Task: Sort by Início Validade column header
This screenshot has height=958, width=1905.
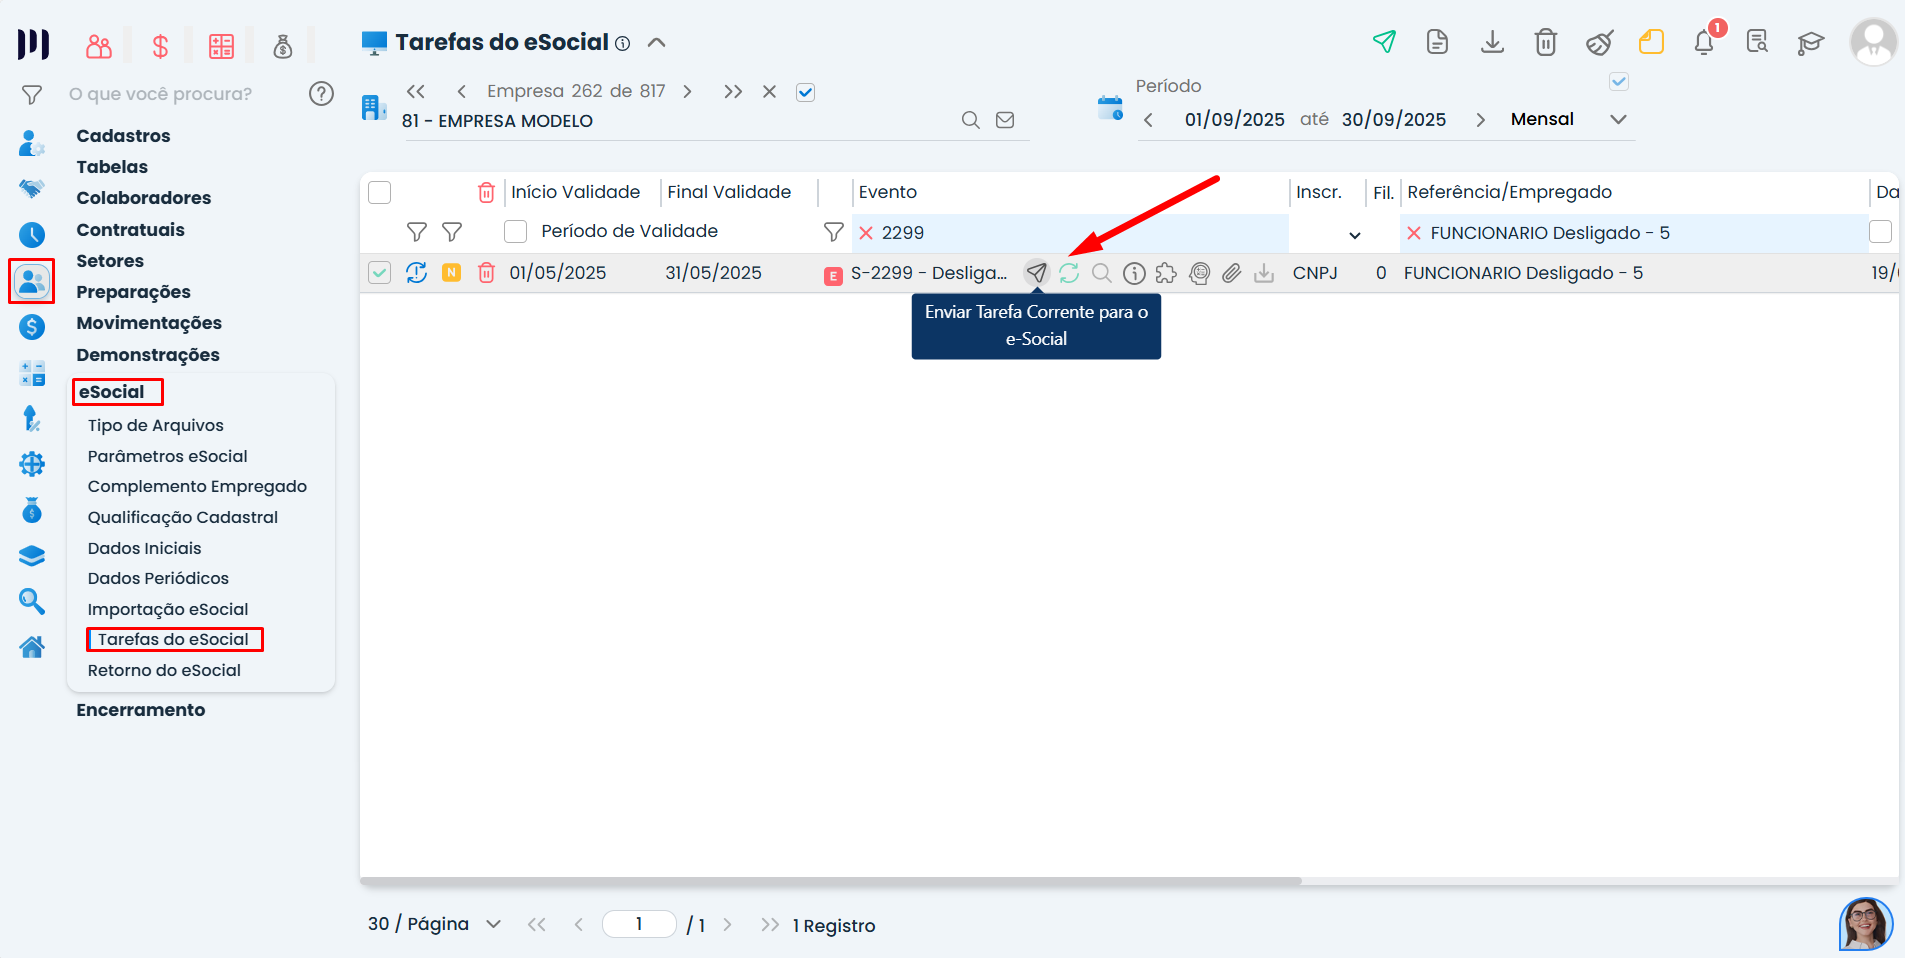Action: coord(576,192)
